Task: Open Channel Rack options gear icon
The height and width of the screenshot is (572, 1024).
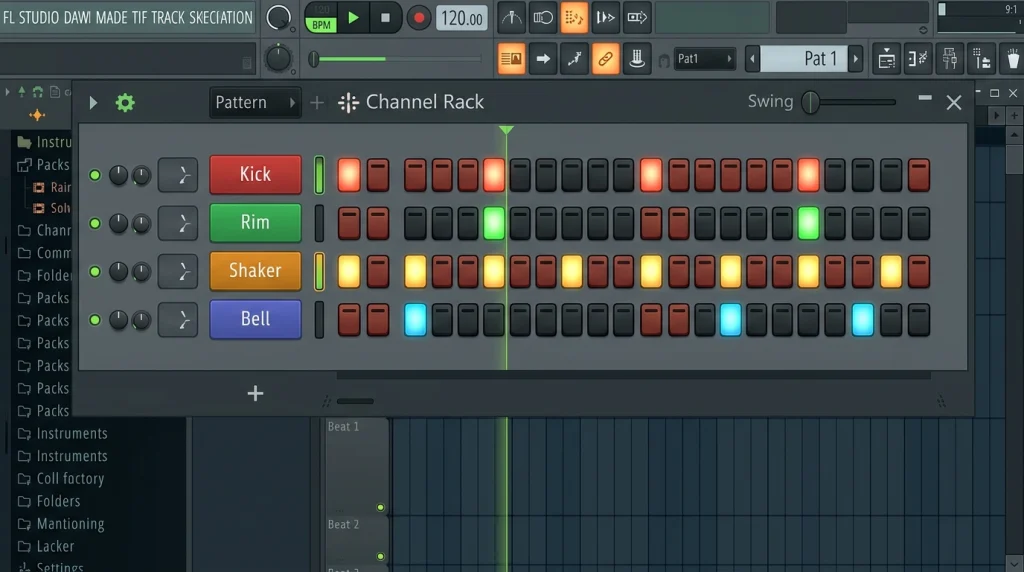Action: click(x=125, y=103)
